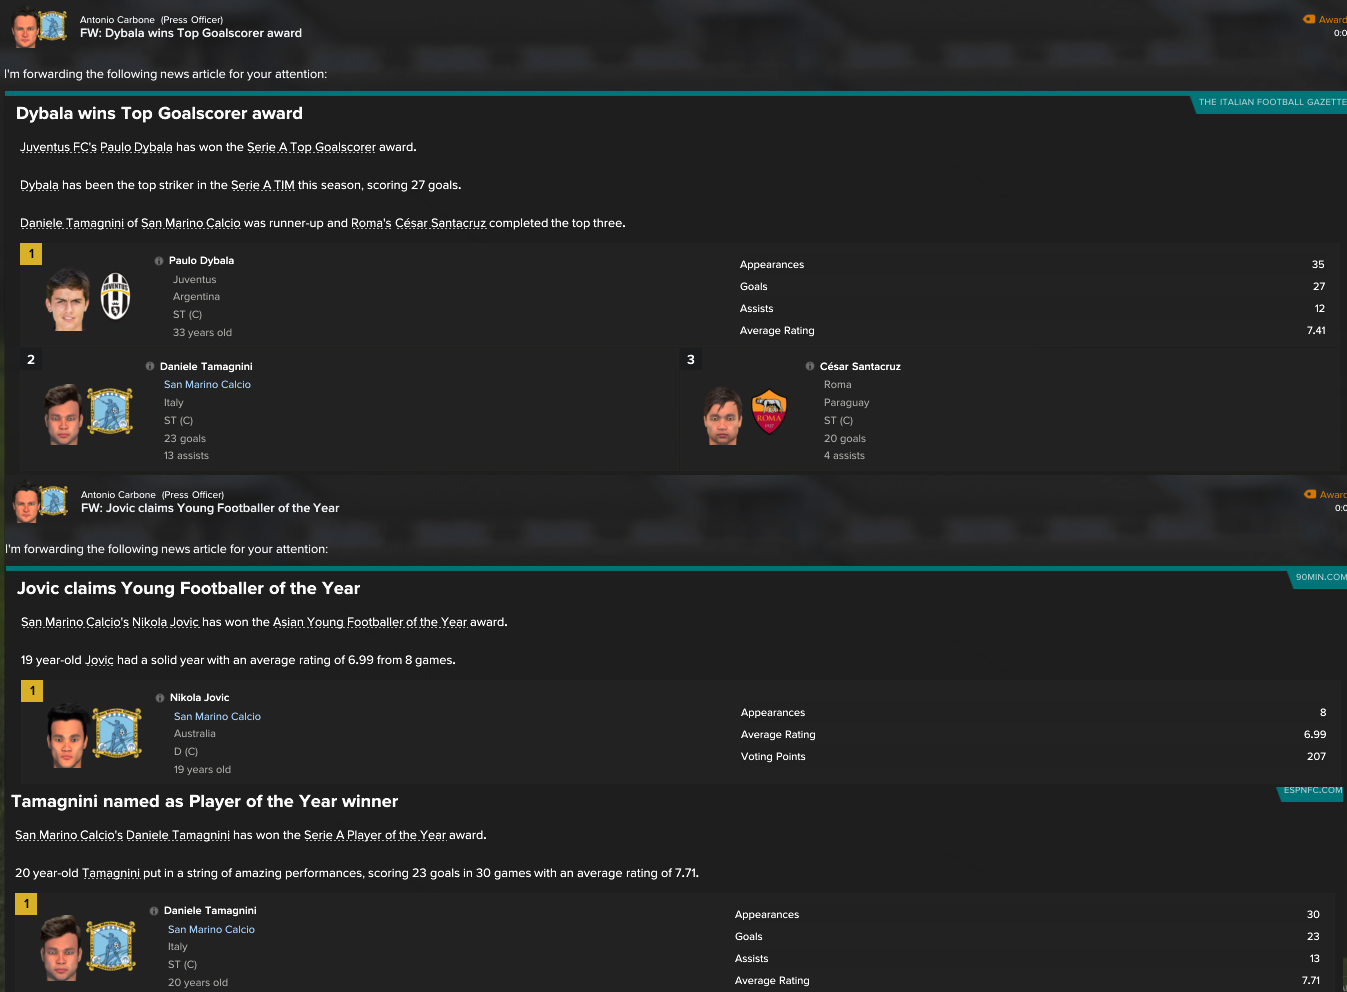
Task: Click the info icon beside Paulo Dybala
Action: (159, 261)
